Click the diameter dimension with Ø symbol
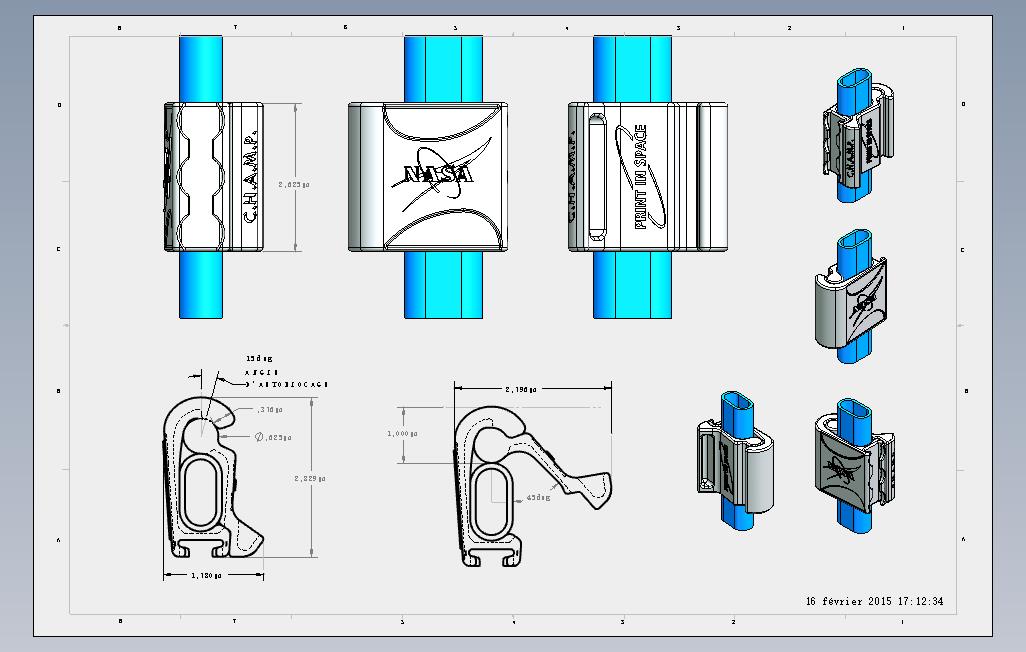The height and width of the screenshot is (652, 1026). click(273, 437)
